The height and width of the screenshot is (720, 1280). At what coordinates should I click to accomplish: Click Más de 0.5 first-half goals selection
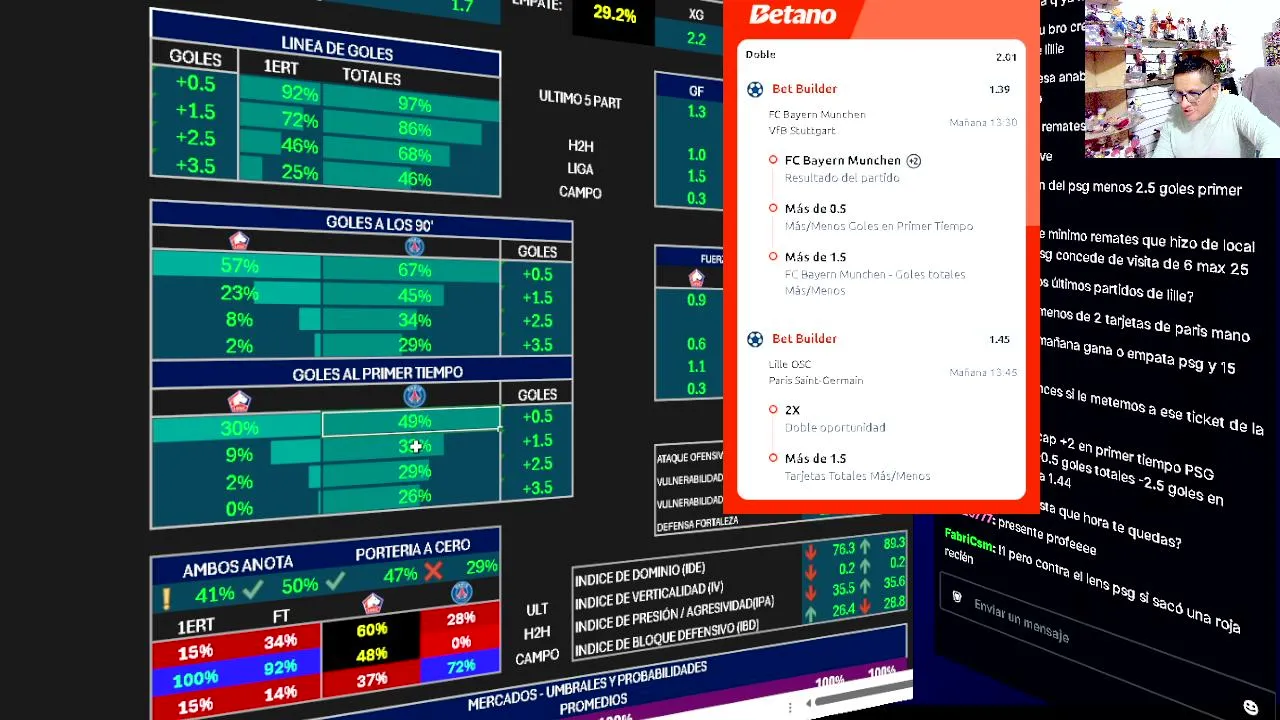[878, 217]
